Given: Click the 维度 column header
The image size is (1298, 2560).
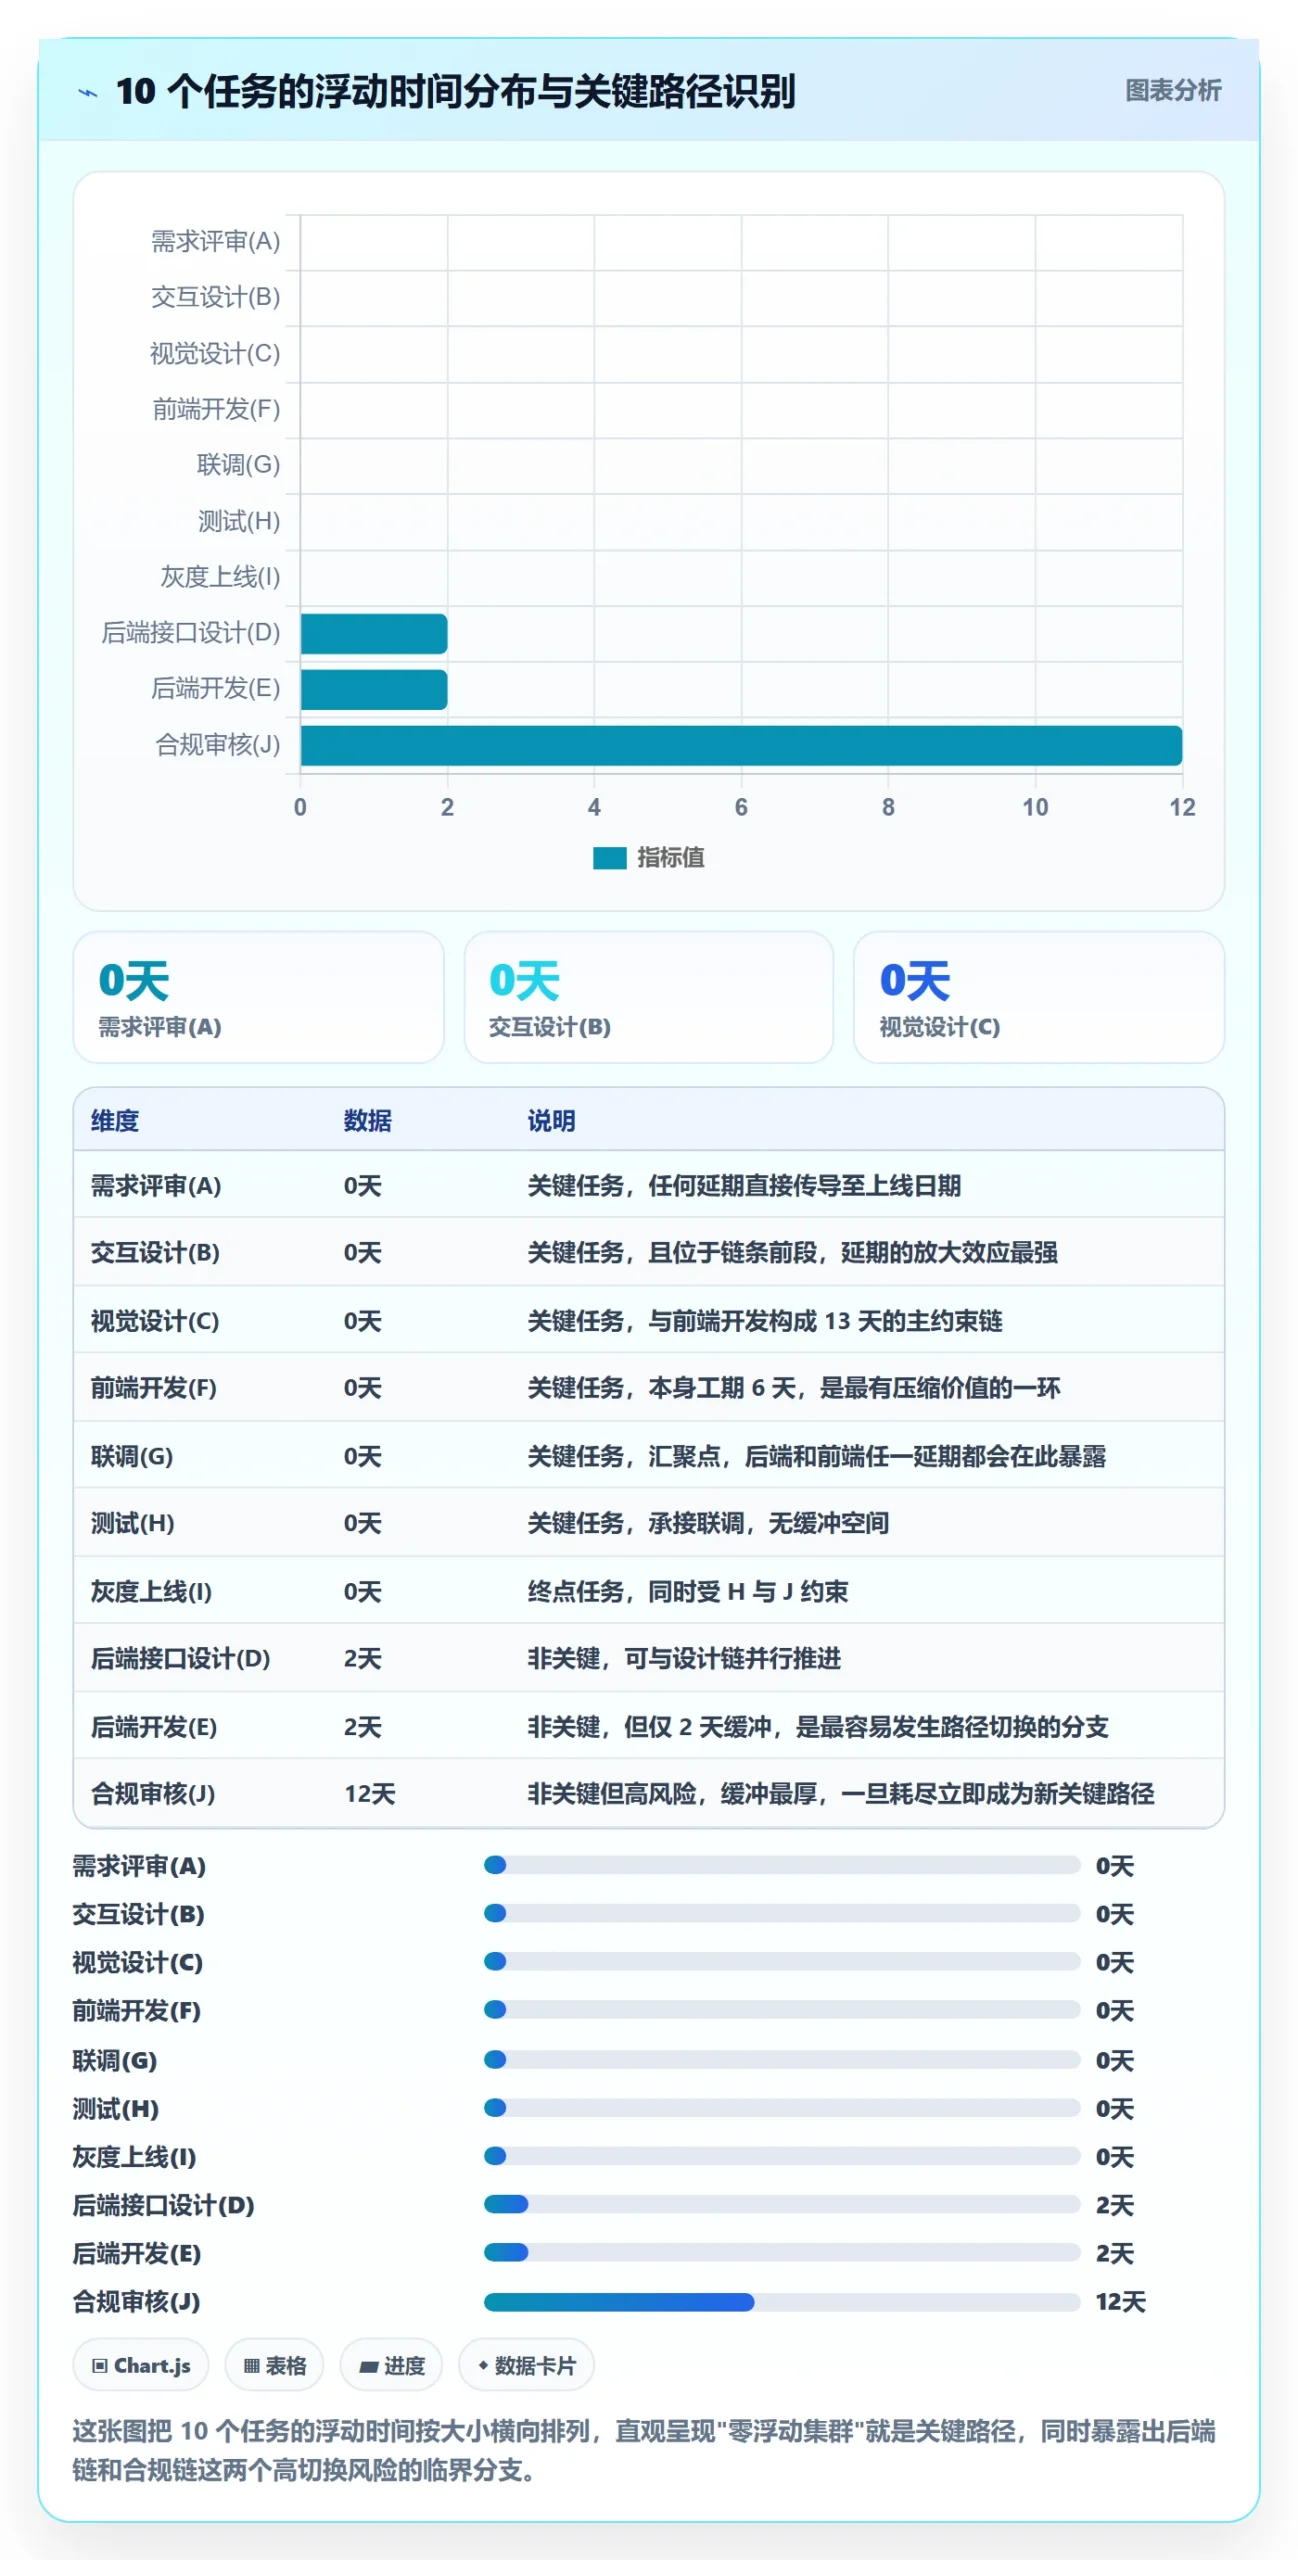Looking at the screenshot, I should point(115,1120).
